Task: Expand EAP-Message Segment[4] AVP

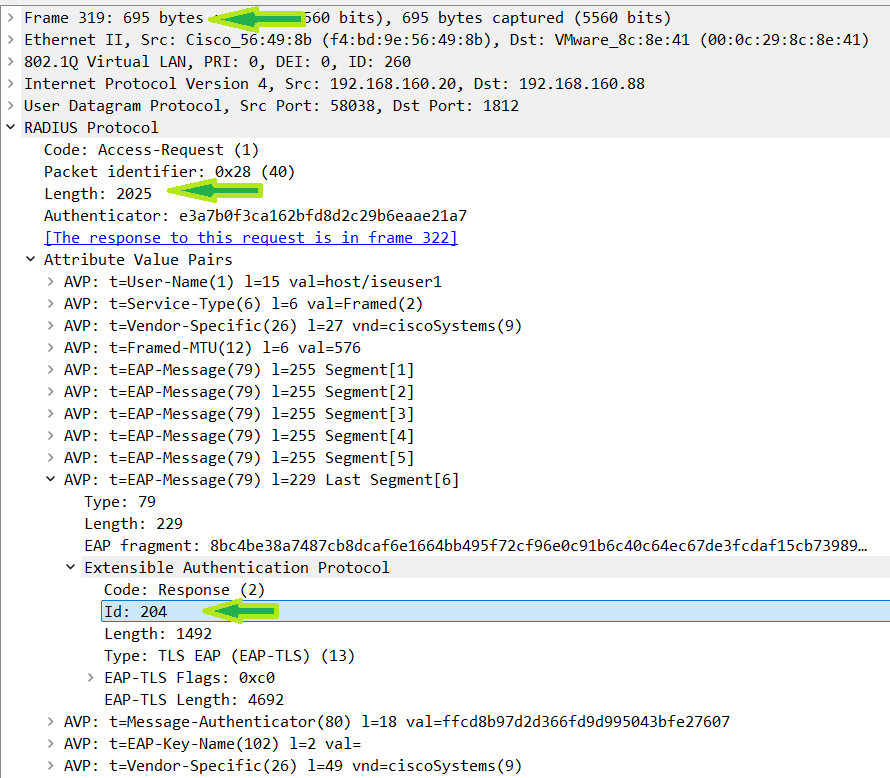Action: tap(51, 436)
